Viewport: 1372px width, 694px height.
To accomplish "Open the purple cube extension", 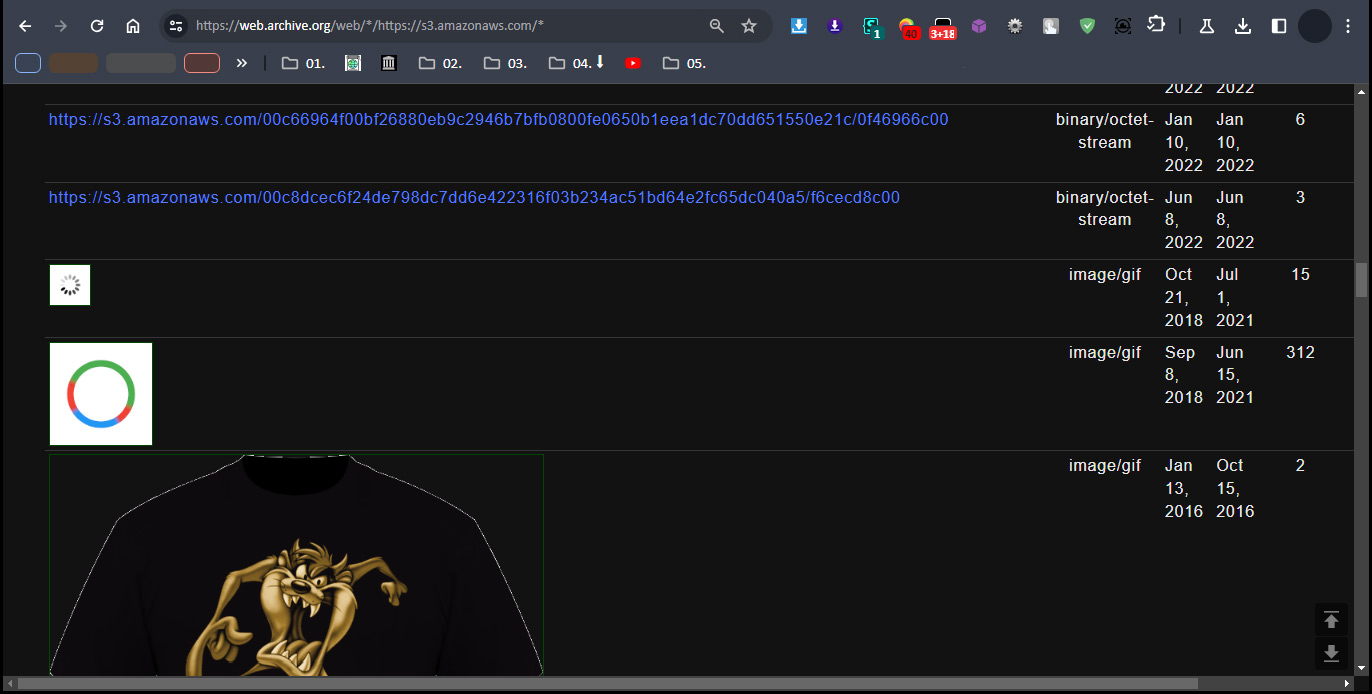I will (979, 26).
